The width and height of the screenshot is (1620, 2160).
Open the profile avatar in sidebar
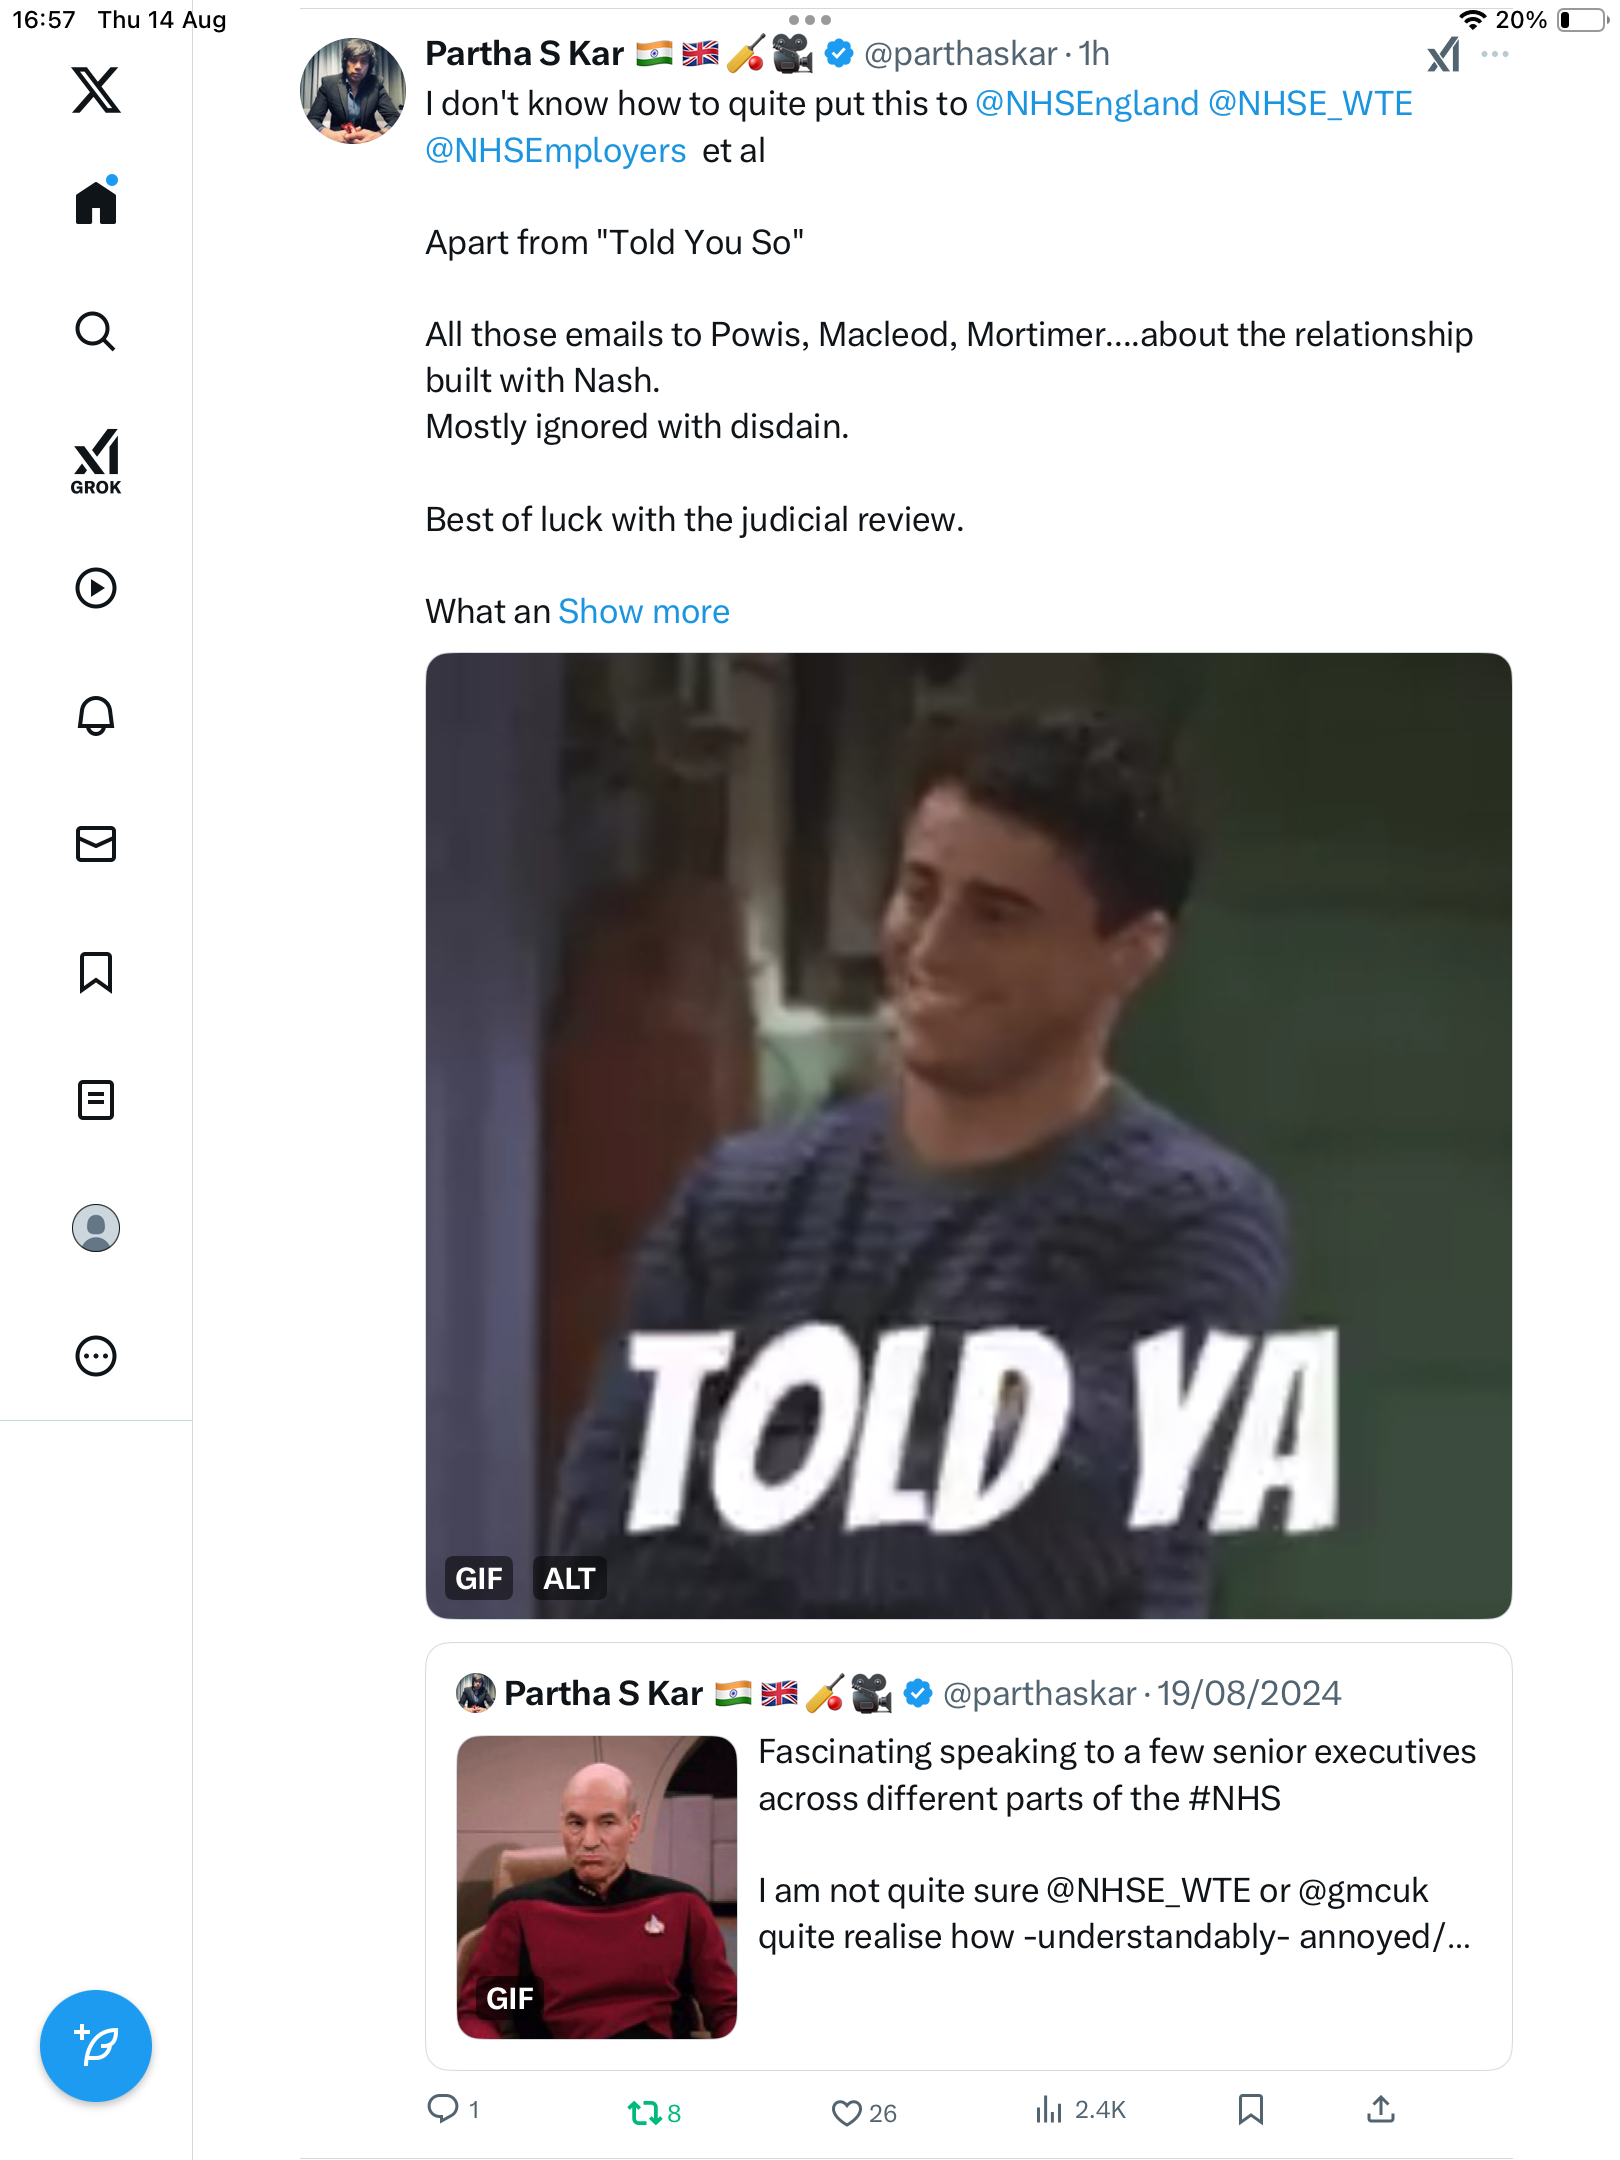coord(96,1227)
